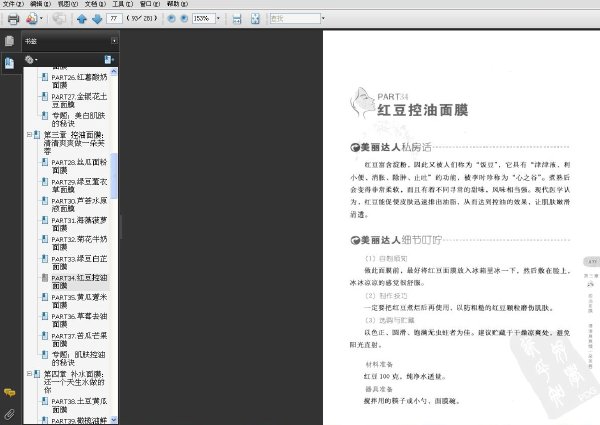Image resolution: width=600 pixels, height=425 pixels.
Task: Open the 文件 menu
Action: (13, 4)
